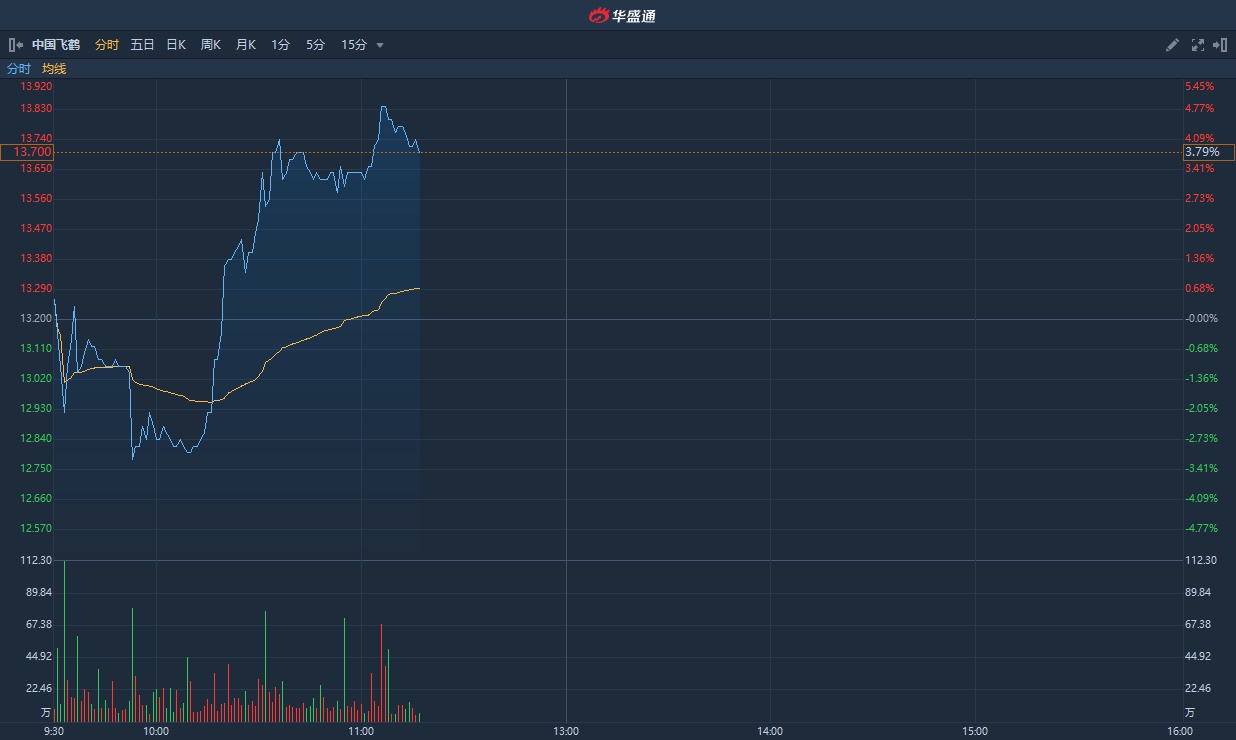Open the more timeframes dropdown arrow
This screenshot has width=1236, height=740.
coord(380,45)
